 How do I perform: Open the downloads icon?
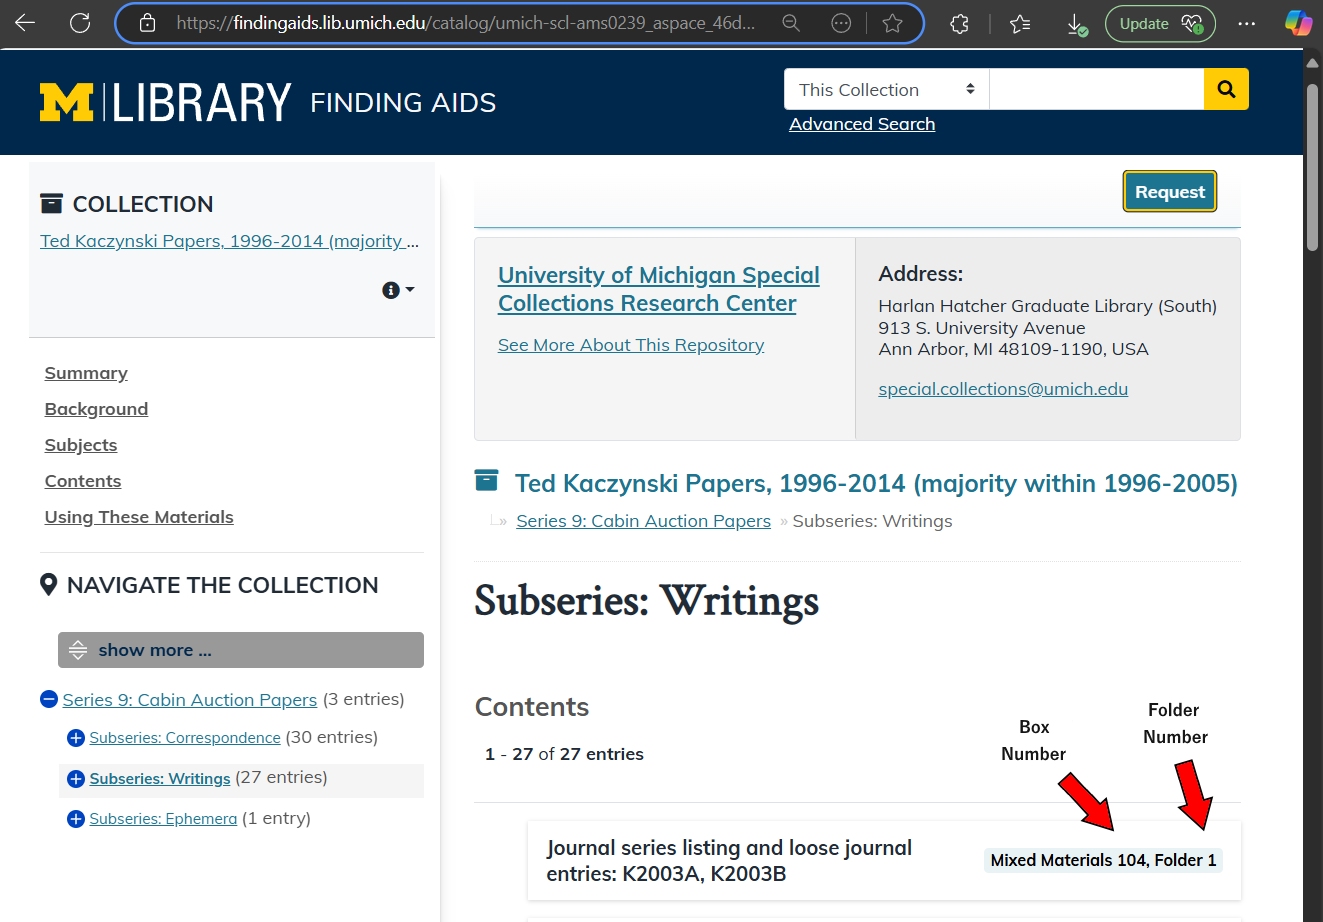pyautogui.click(x=1076, y=24)
